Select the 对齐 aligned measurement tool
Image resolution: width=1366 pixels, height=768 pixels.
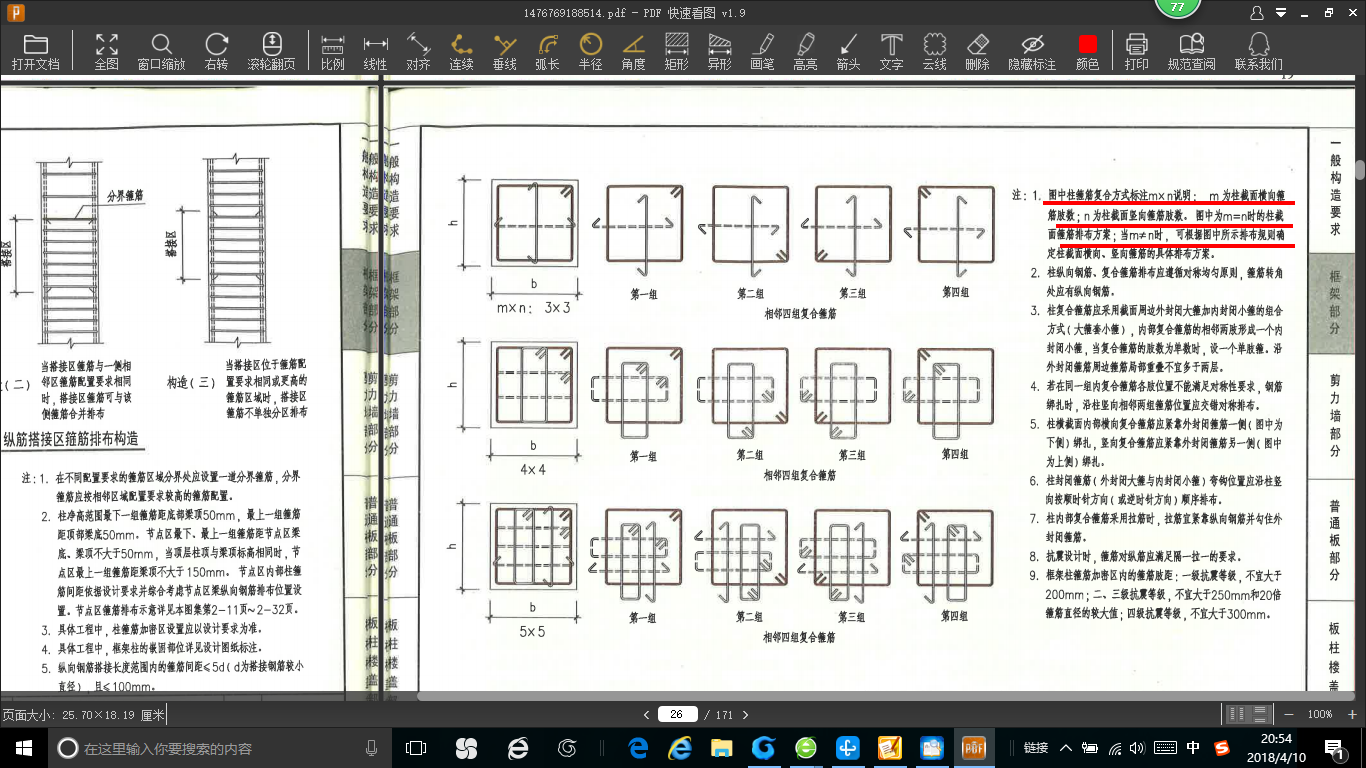[418, 51]
